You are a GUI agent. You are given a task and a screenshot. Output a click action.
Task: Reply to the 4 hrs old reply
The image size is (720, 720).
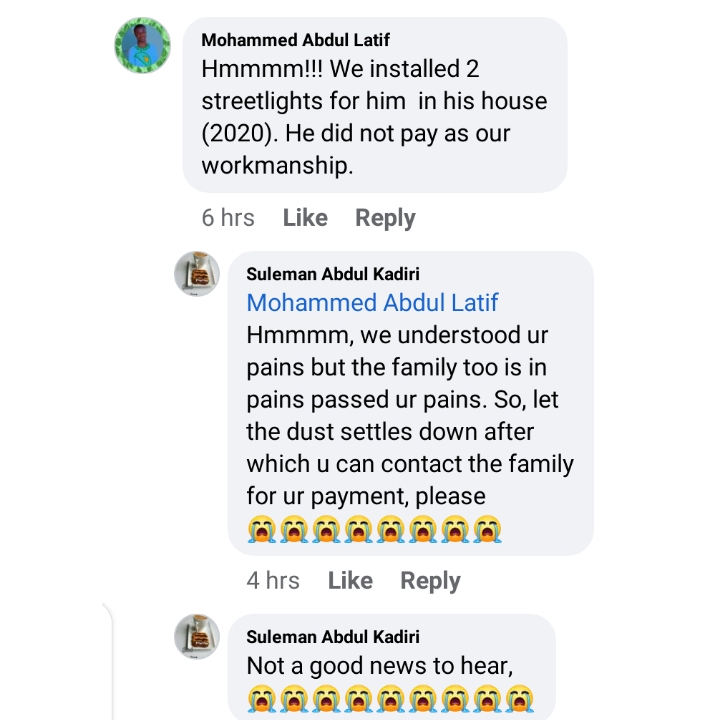coord(430,580)
